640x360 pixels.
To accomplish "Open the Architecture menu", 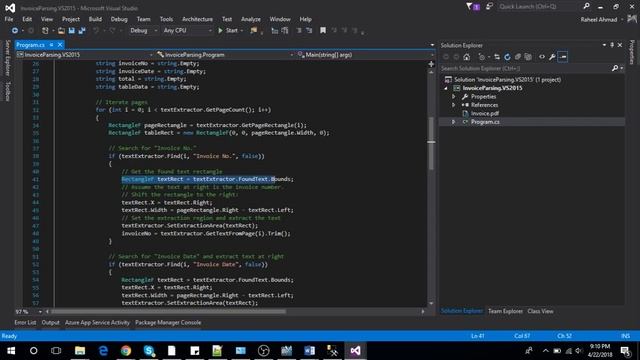I will click(x=197, y=19).
